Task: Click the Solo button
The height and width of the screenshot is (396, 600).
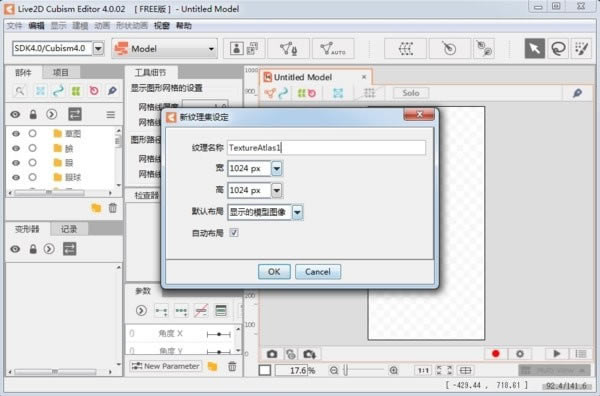Action: coord(411,93)
